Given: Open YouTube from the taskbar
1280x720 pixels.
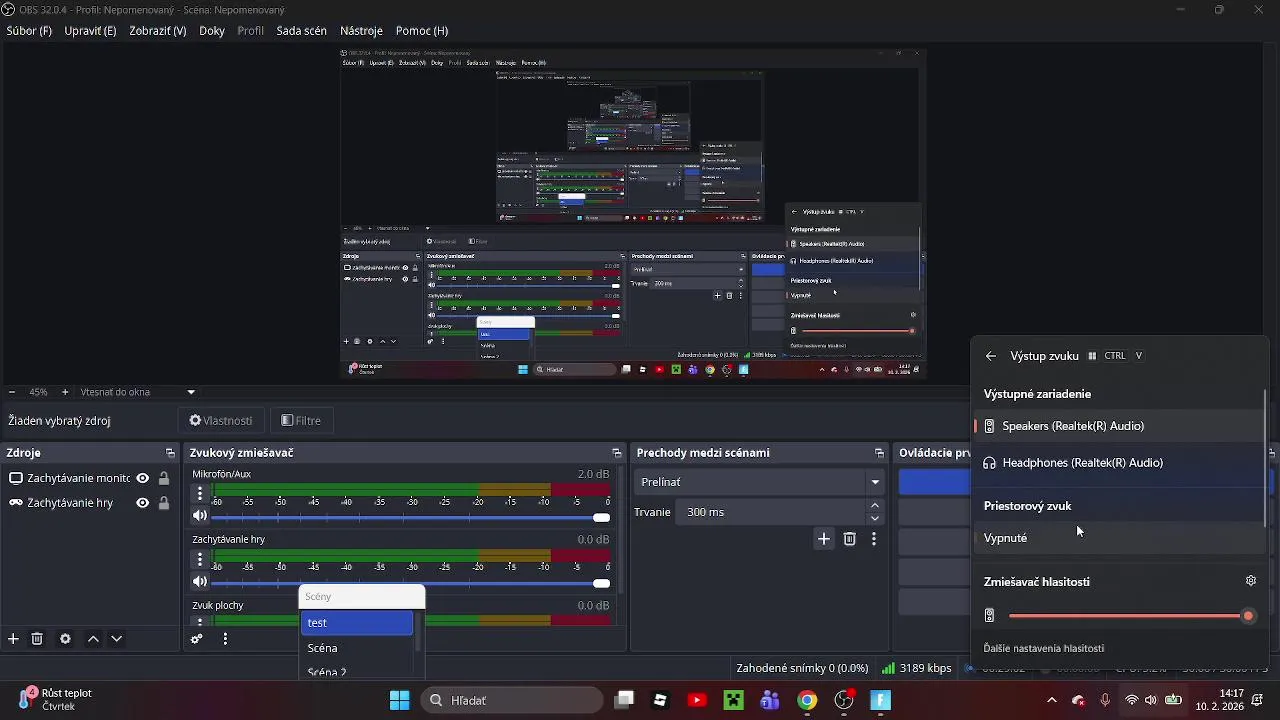Looking at the screenshot, I should click(x=697, y=700).
